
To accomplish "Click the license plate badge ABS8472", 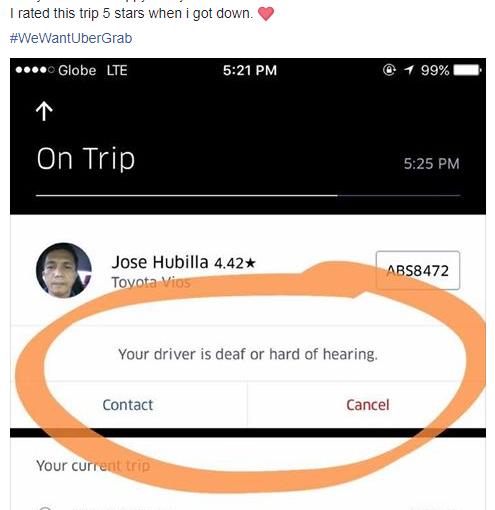I will [x=418, y=270].
